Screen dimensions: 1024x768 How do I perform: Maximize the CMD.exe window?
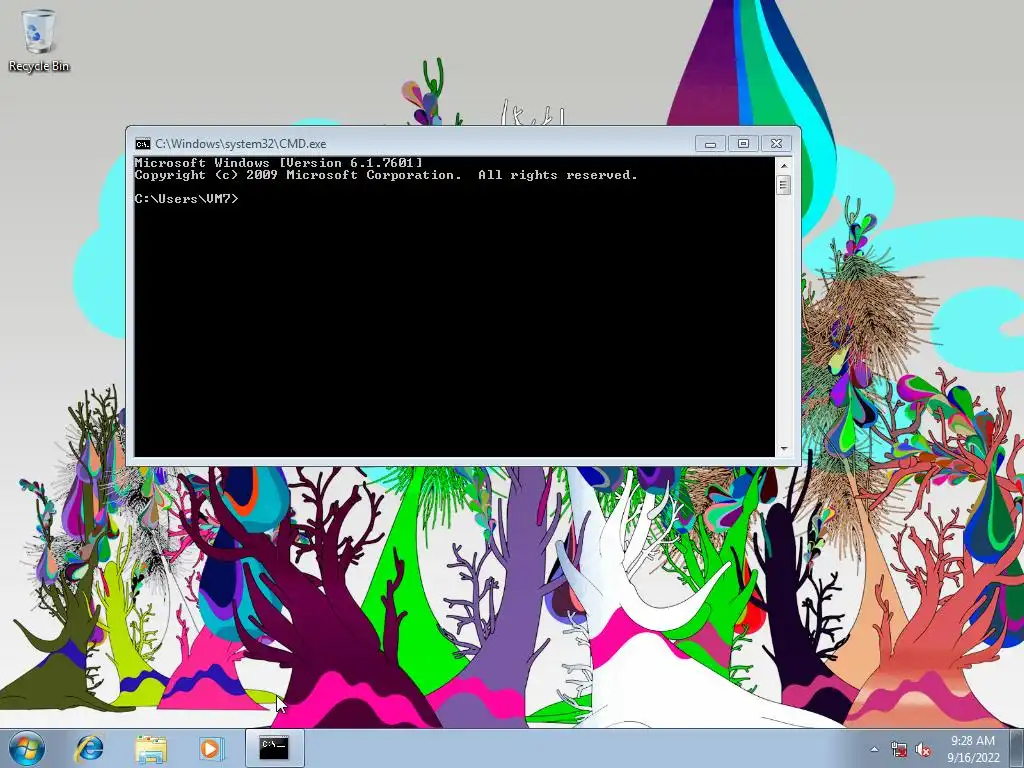click(743, 144)
